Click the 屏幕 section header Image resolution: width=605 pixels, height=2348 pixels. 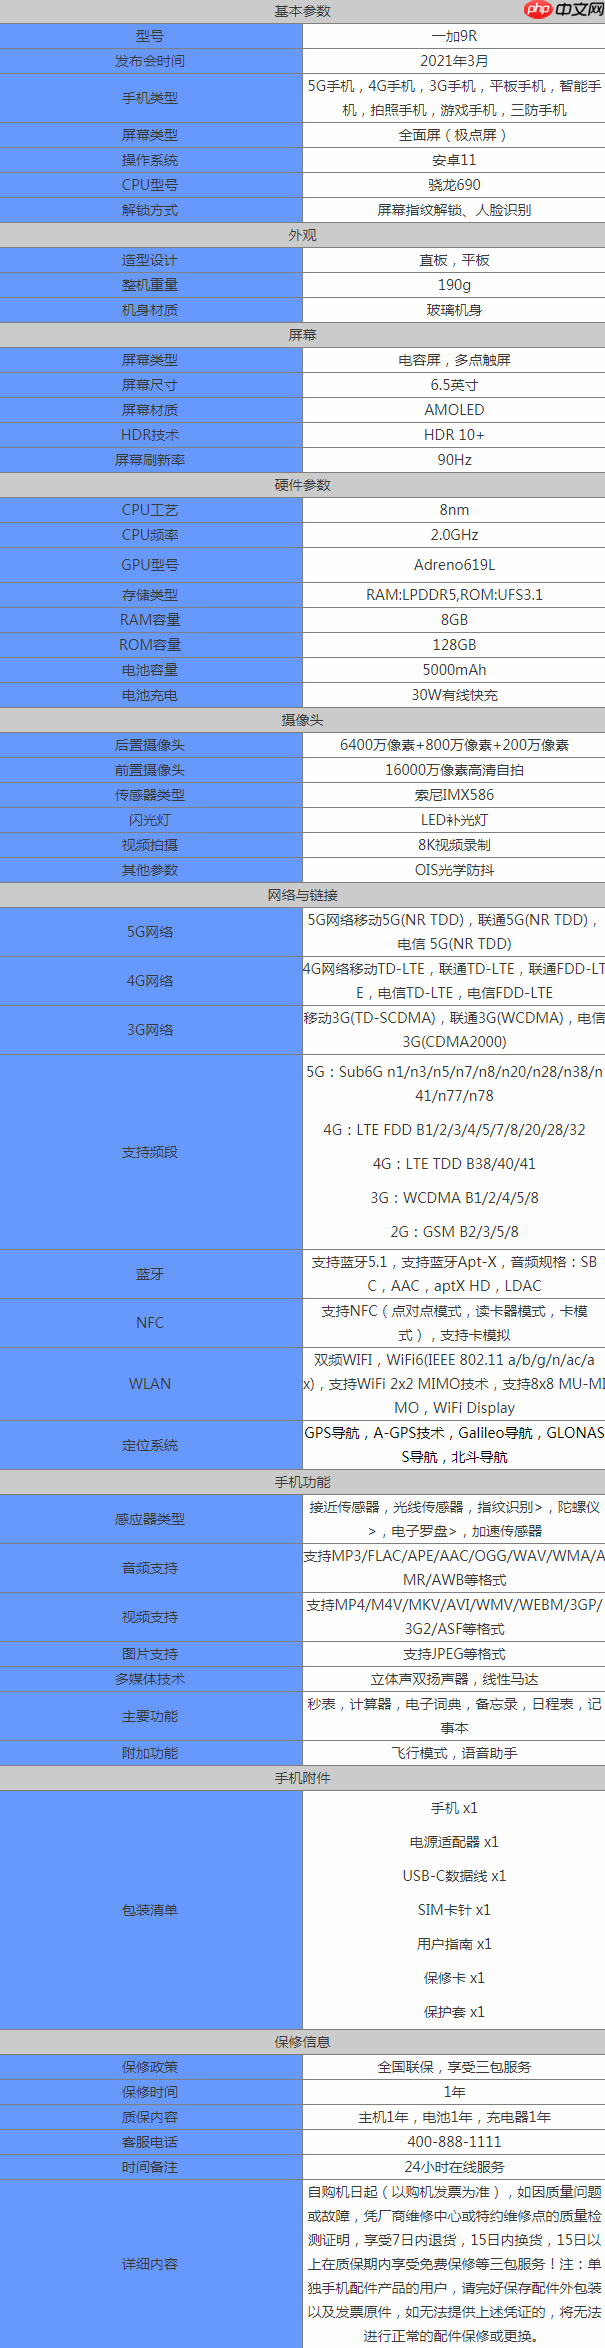(x=302, y=335)
